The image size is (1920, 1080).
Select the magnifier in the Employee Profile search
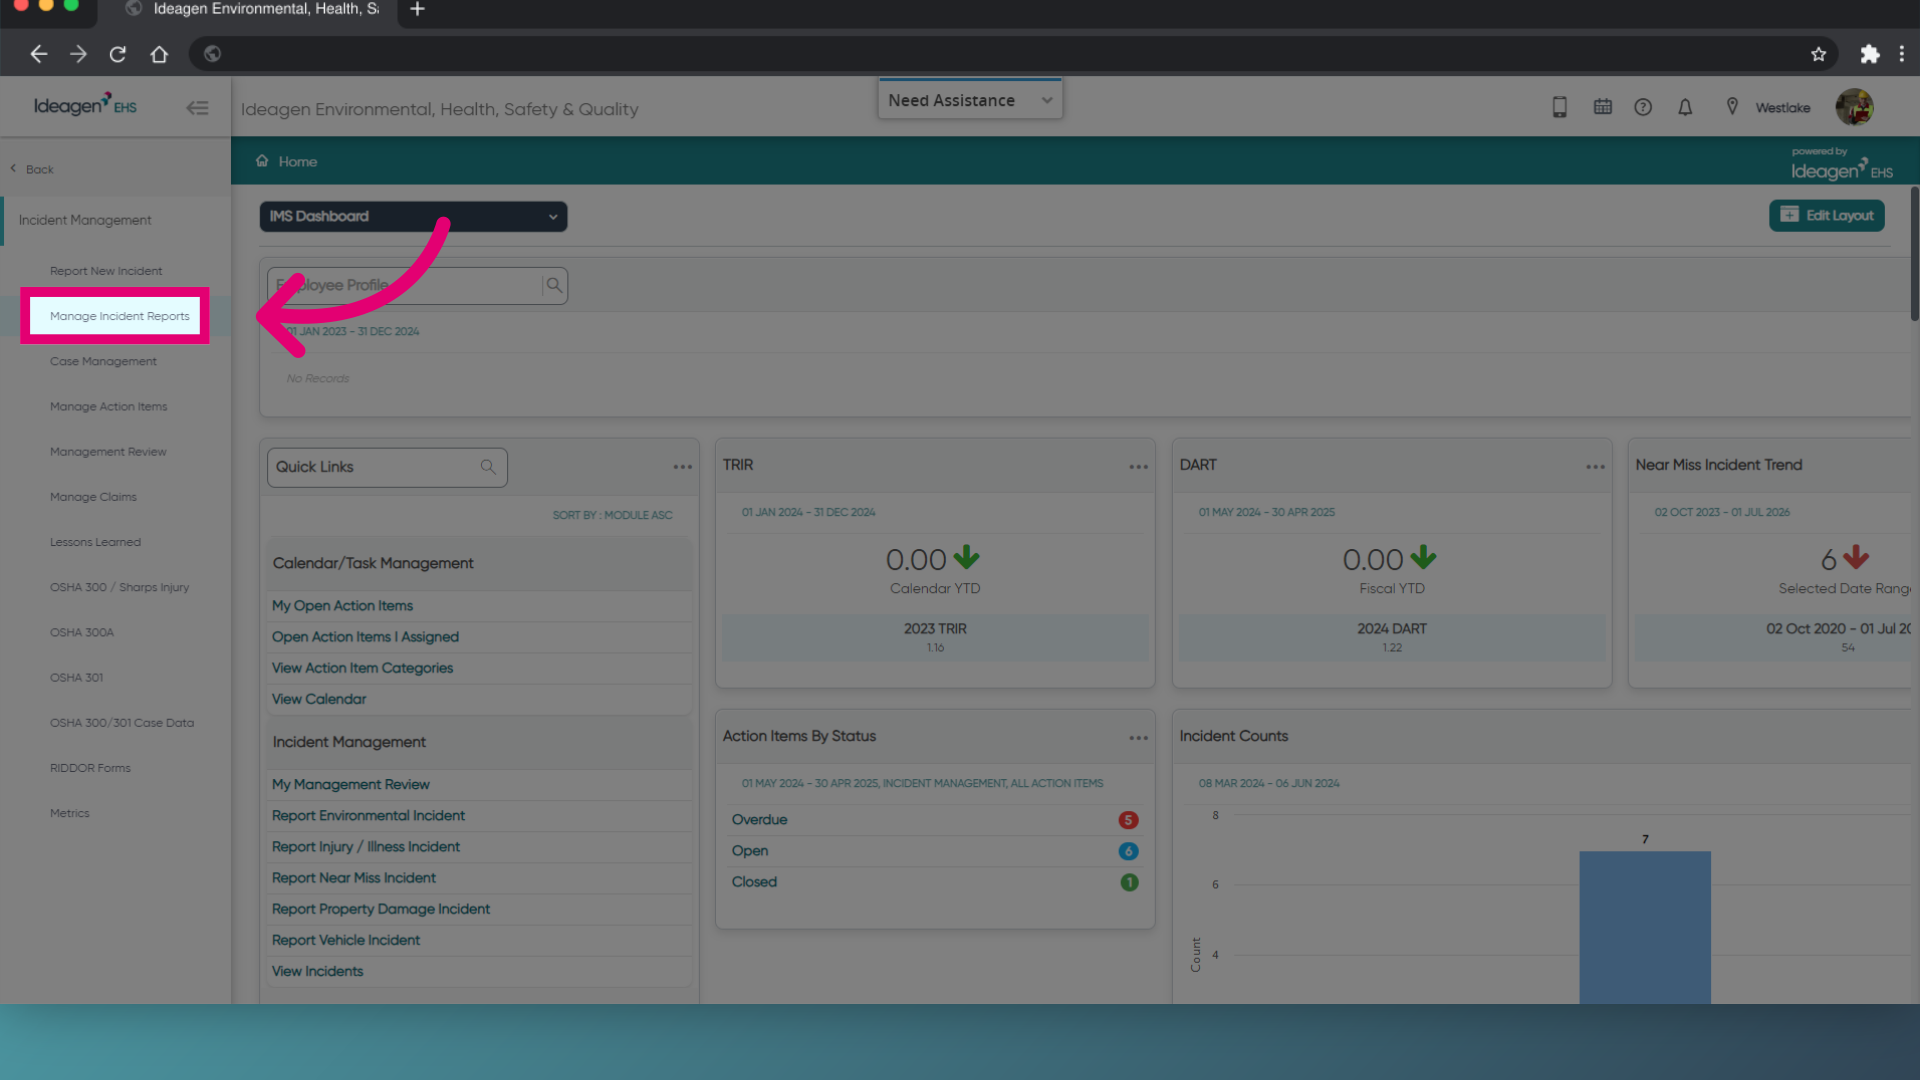[554, 285]
